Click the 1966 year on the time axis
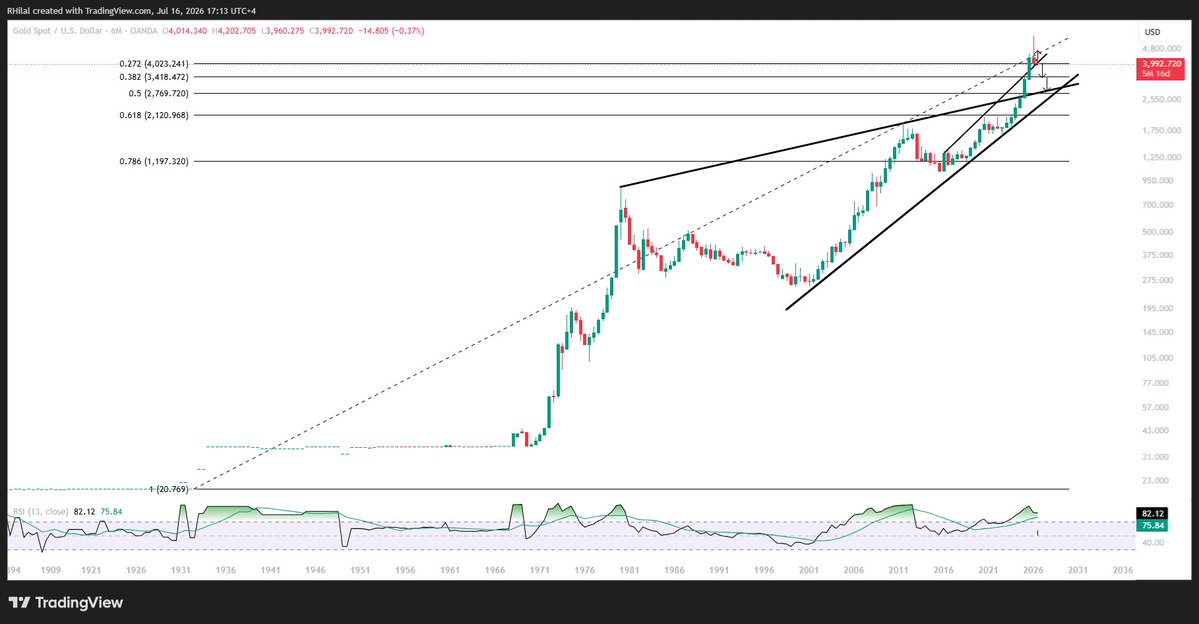Screen dimensions: 1199x624 point(495,570)
